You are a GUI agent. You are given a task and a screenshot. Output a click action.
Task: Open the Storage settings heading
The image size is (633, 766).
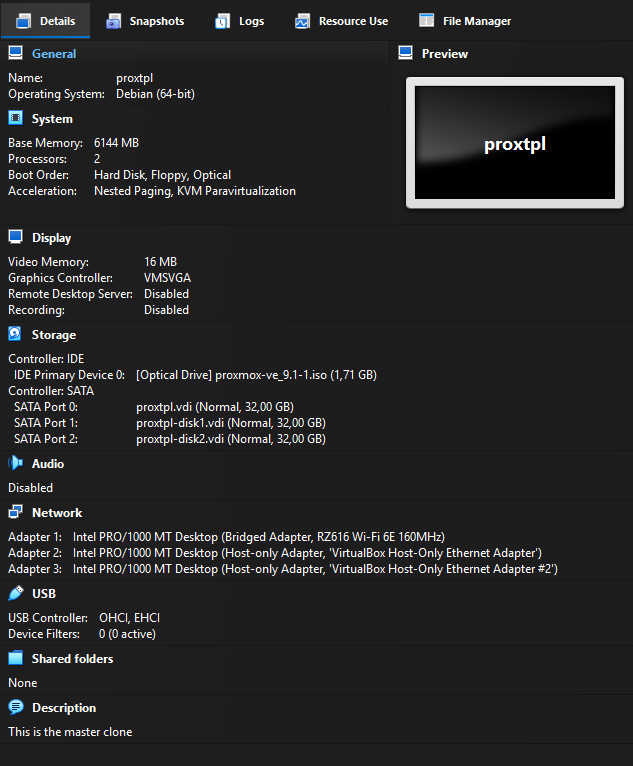[54, 335]
